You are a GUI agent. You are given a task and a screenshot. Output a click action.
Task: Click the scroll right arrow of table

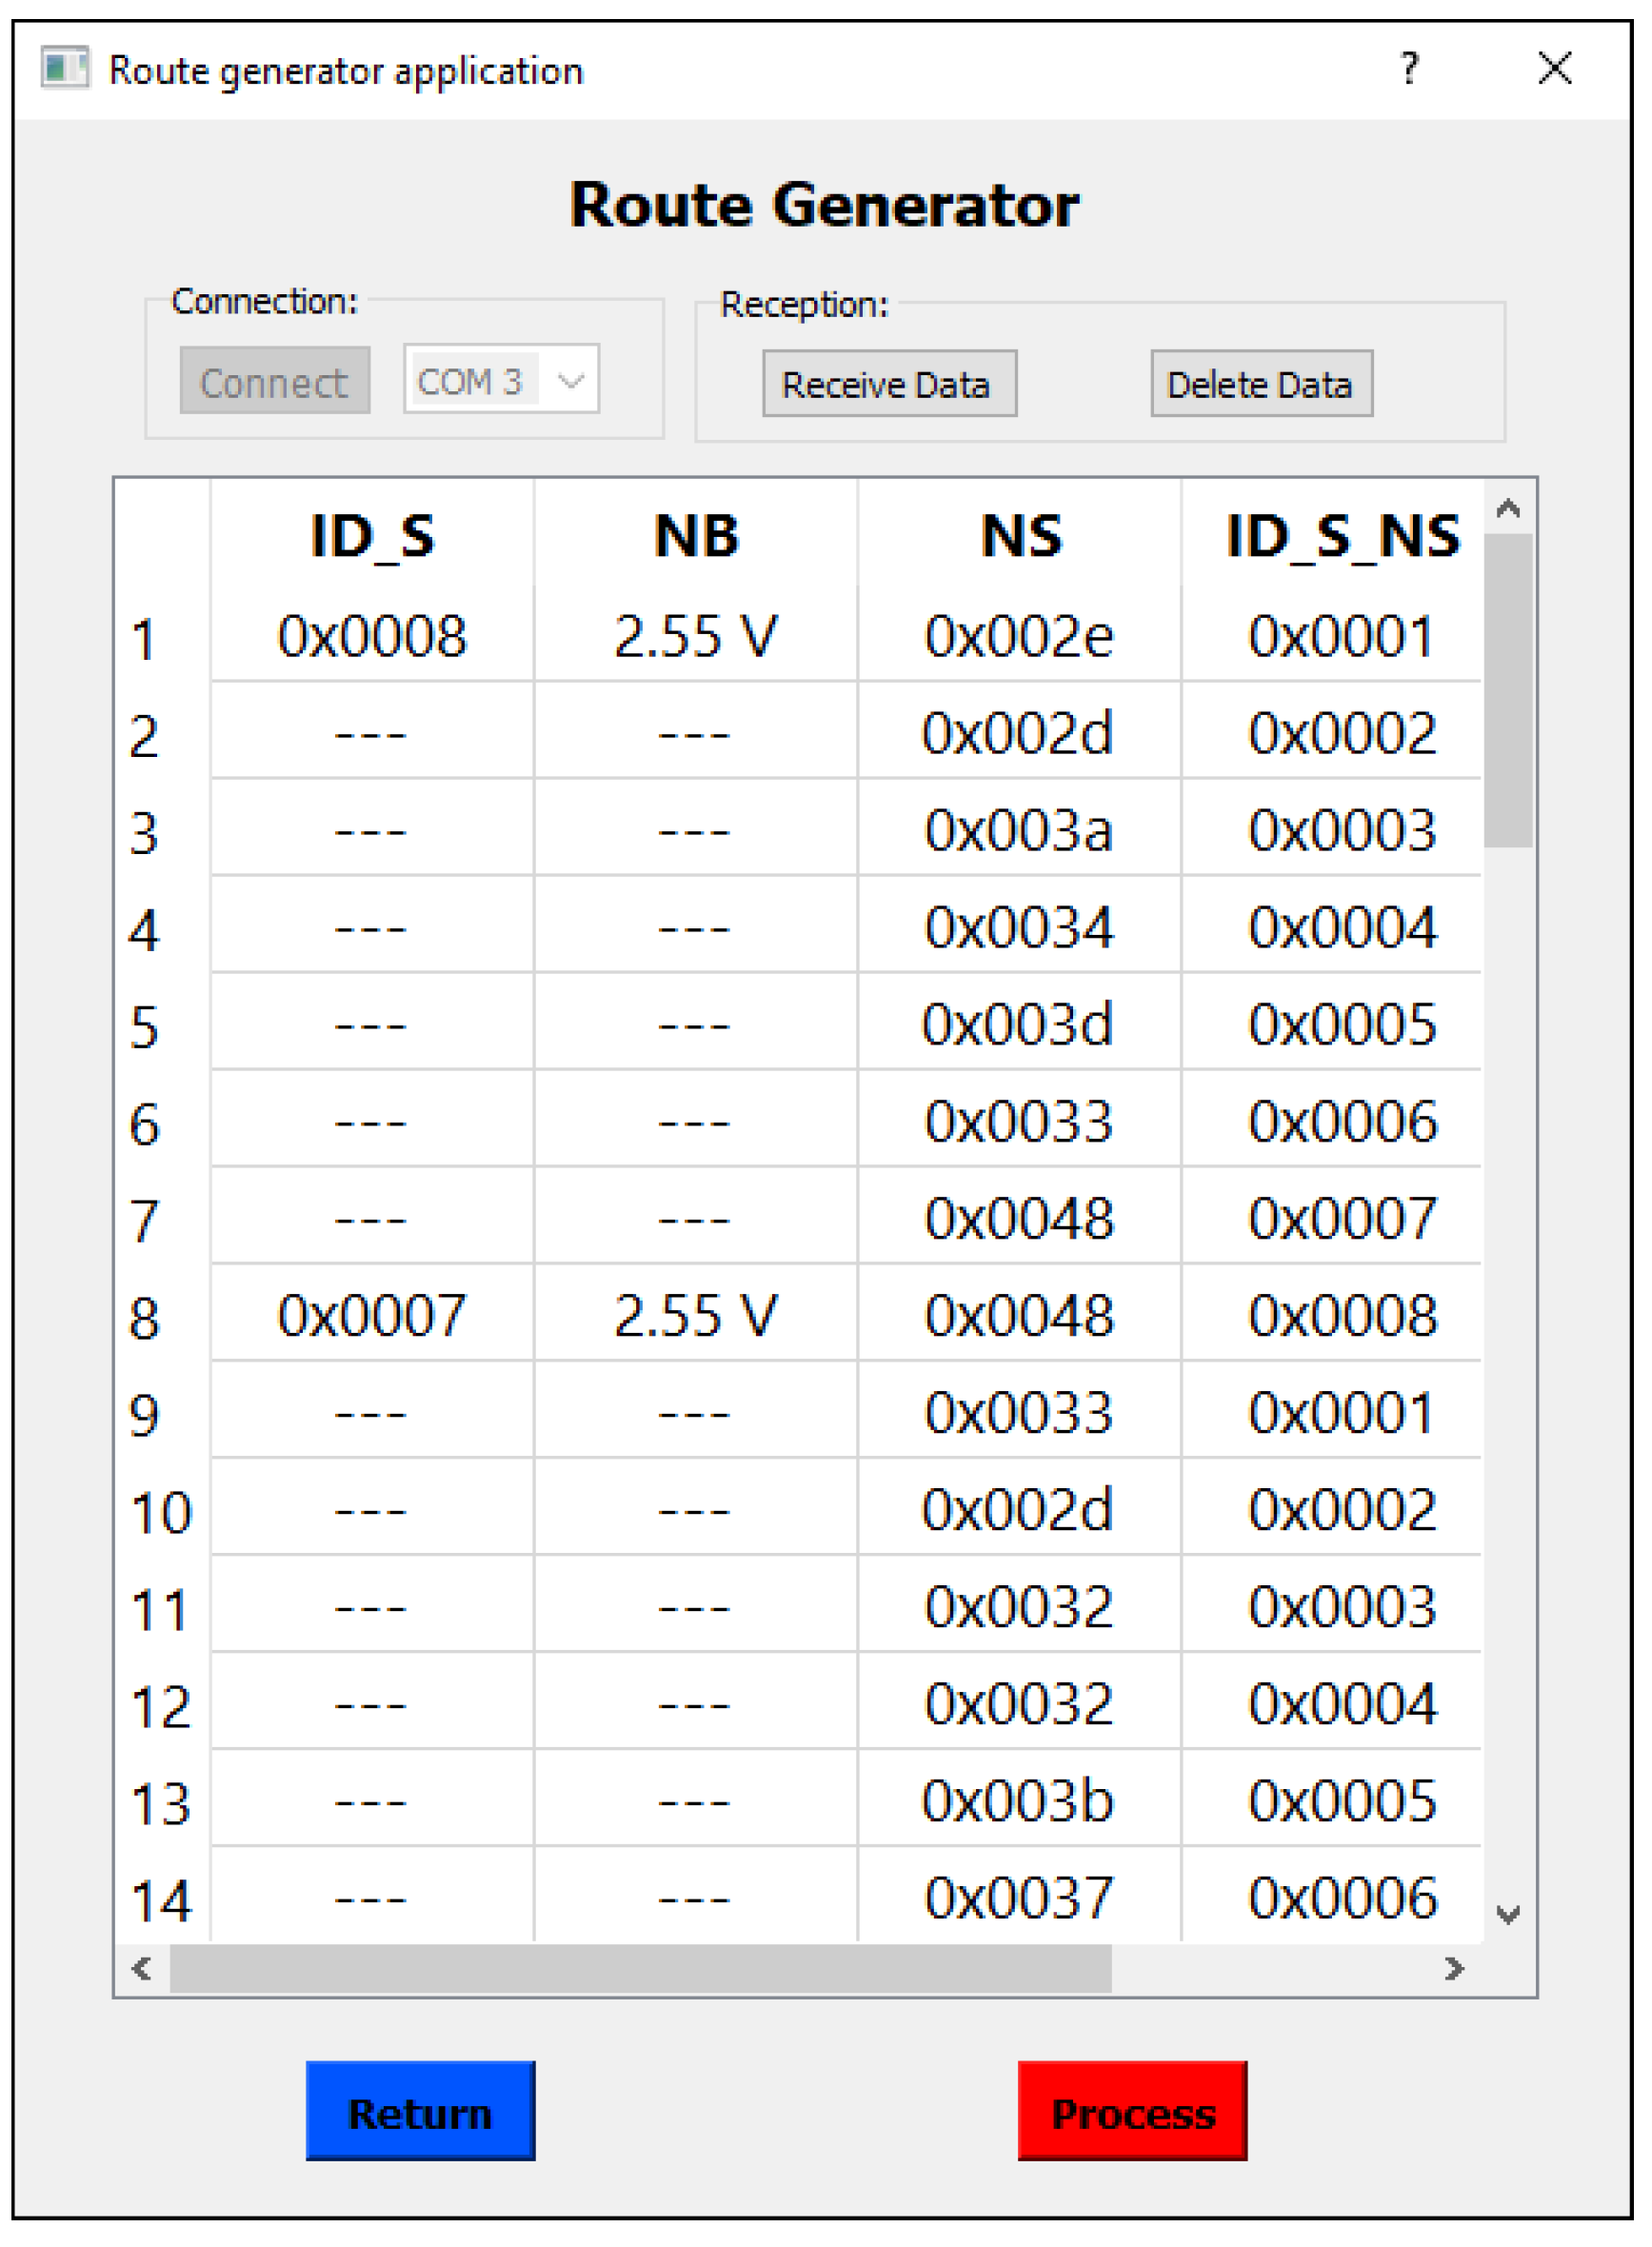(1453, 1968)
